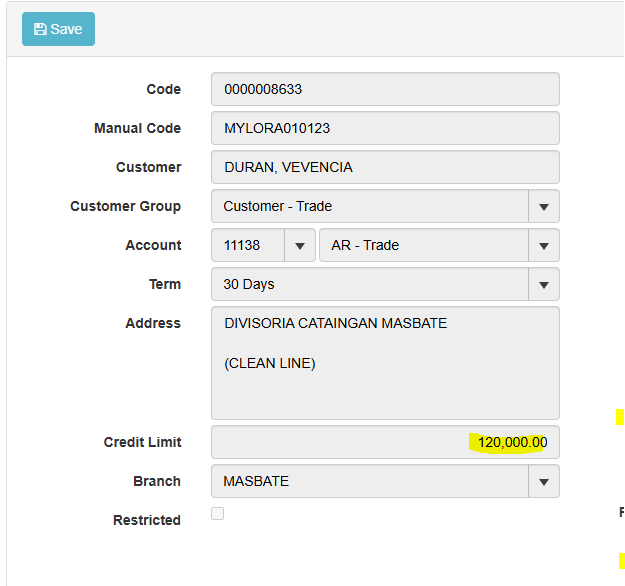The image size is (625, 586).
Task: Click the Account label
Action: pyautogui.click(x=153, y=245)
